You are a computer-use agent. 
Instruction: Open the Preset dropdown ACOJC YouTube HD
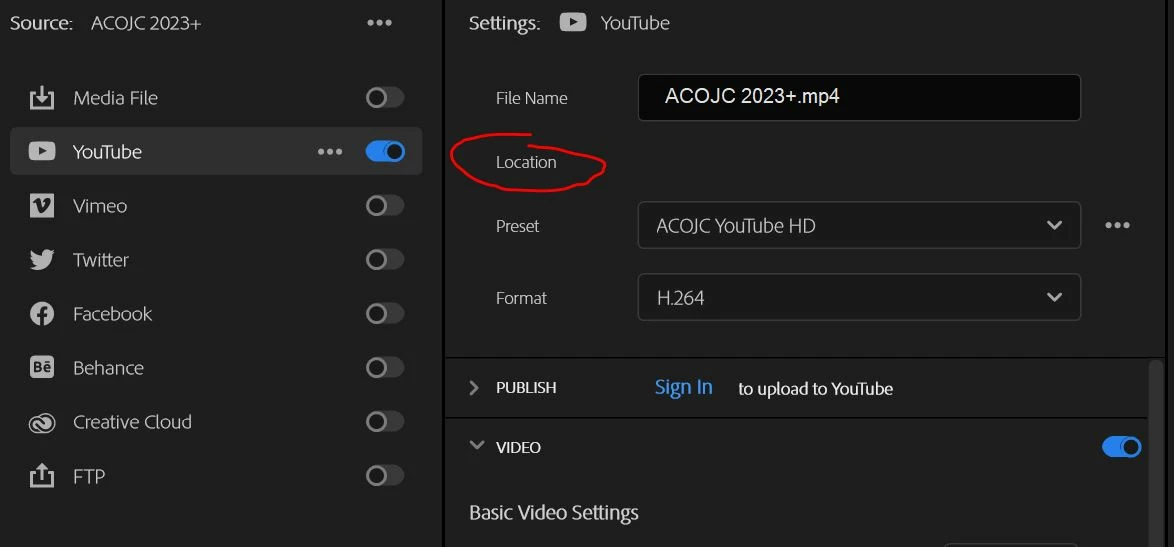[859, 225]
